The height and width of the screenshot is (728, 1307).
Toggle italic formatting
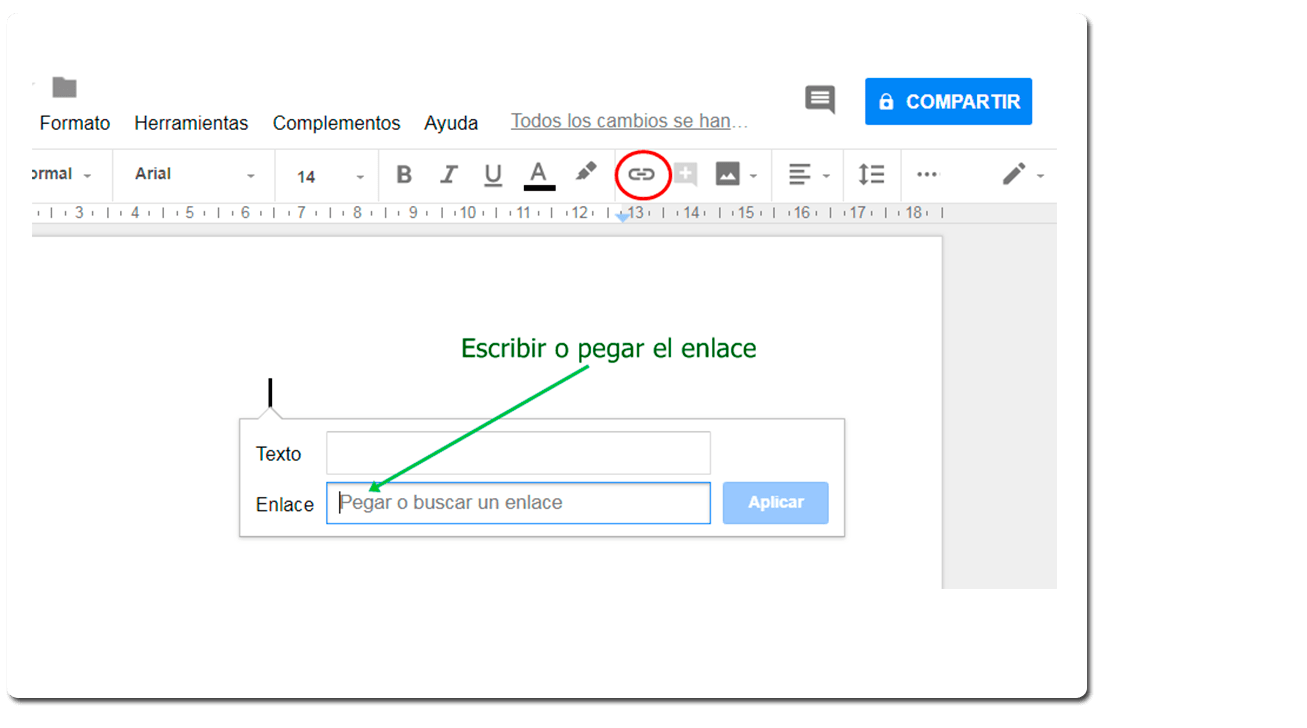[x=449, y=175]
